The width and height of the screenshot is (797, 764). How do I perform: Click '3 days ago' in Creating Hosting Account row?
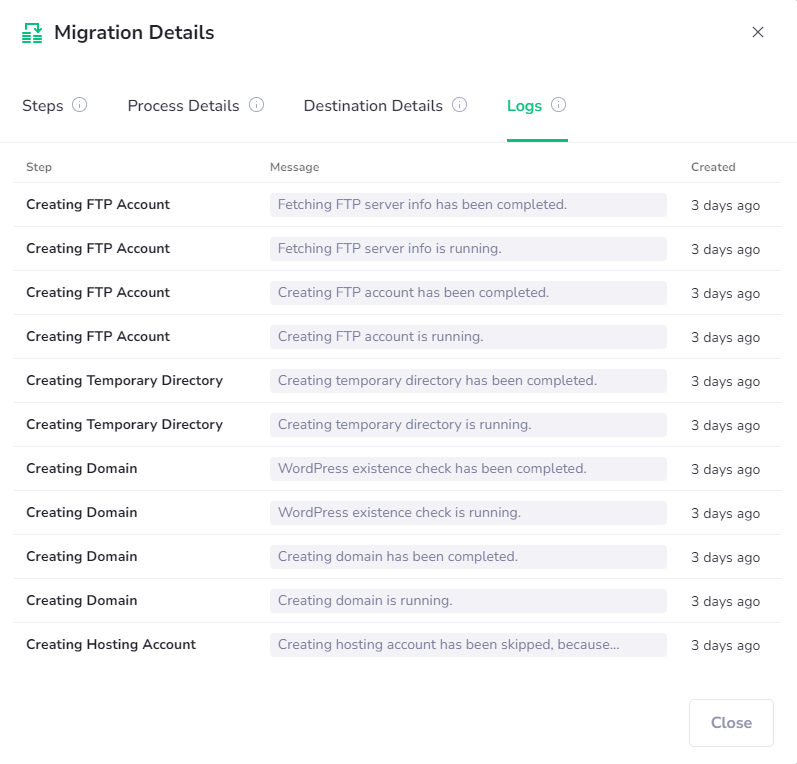(725, 646)
